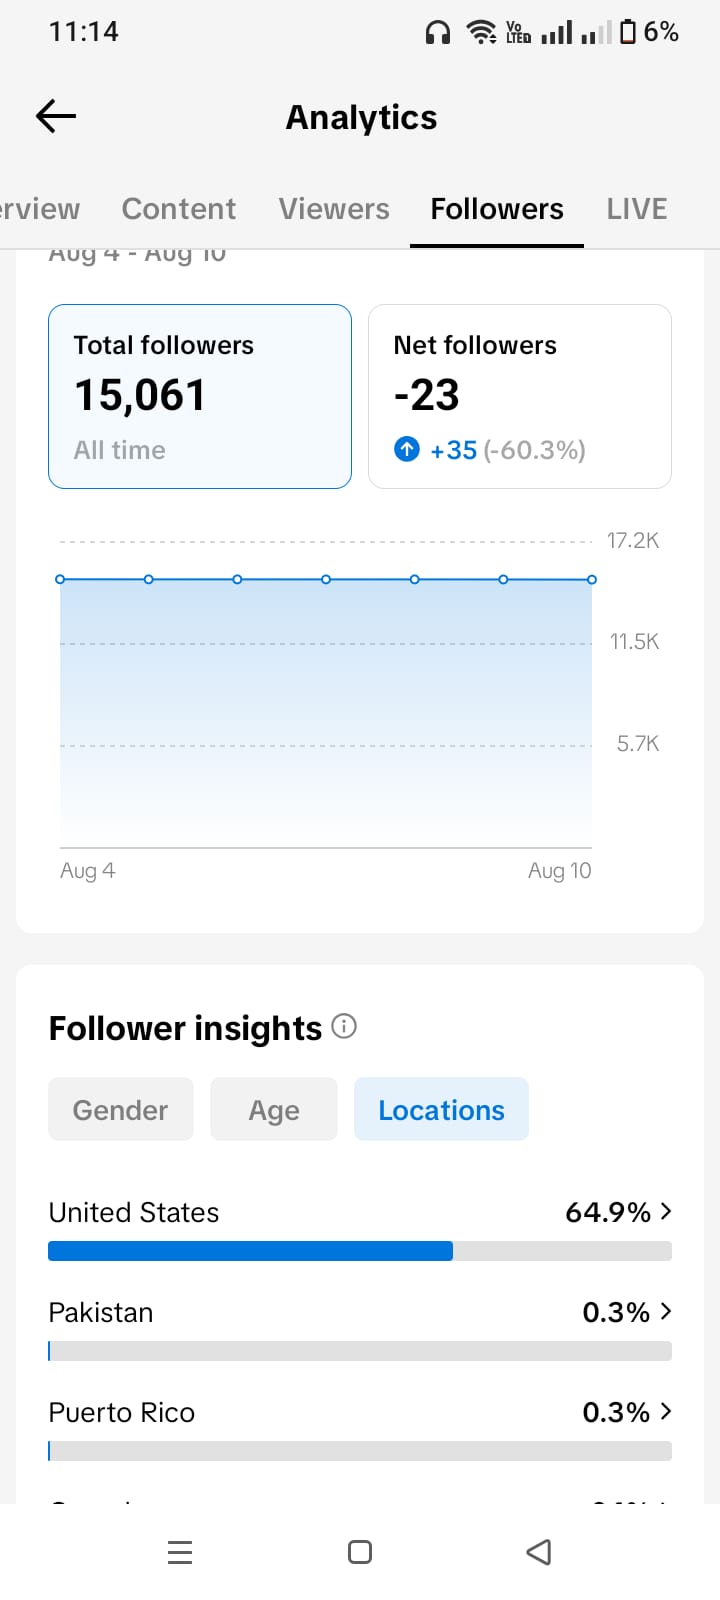Screen dimensions: 720x1600
Task: Expand Pakistan location chevron
Action: pyautogui.click(x=666, y=1311)
